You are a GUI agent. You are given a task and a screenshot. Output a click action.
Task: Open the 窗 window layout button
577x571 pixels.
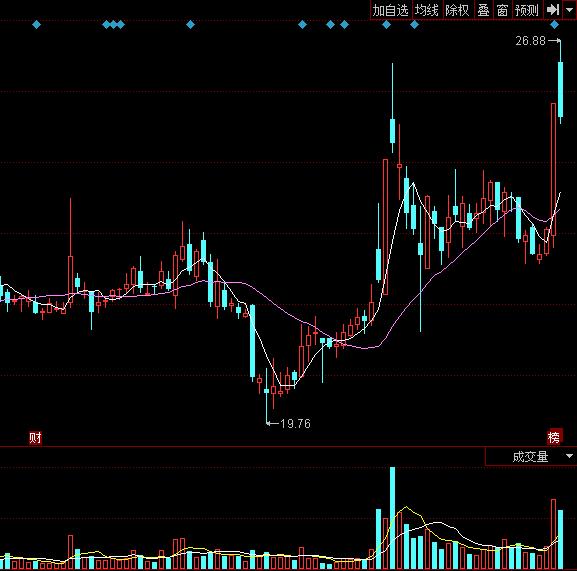[503, 10]
